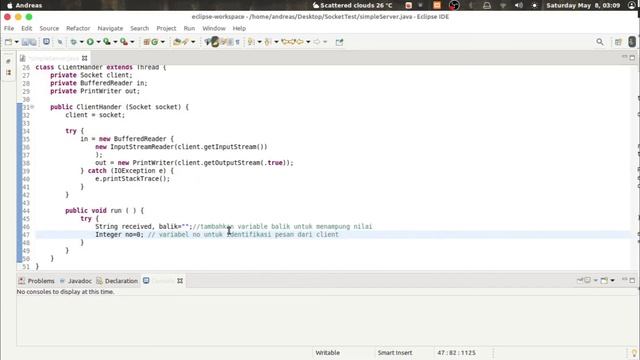640x360 pixels.
Task: Click the tip lightbulb icon in status bar
Action: pos(634,353)
